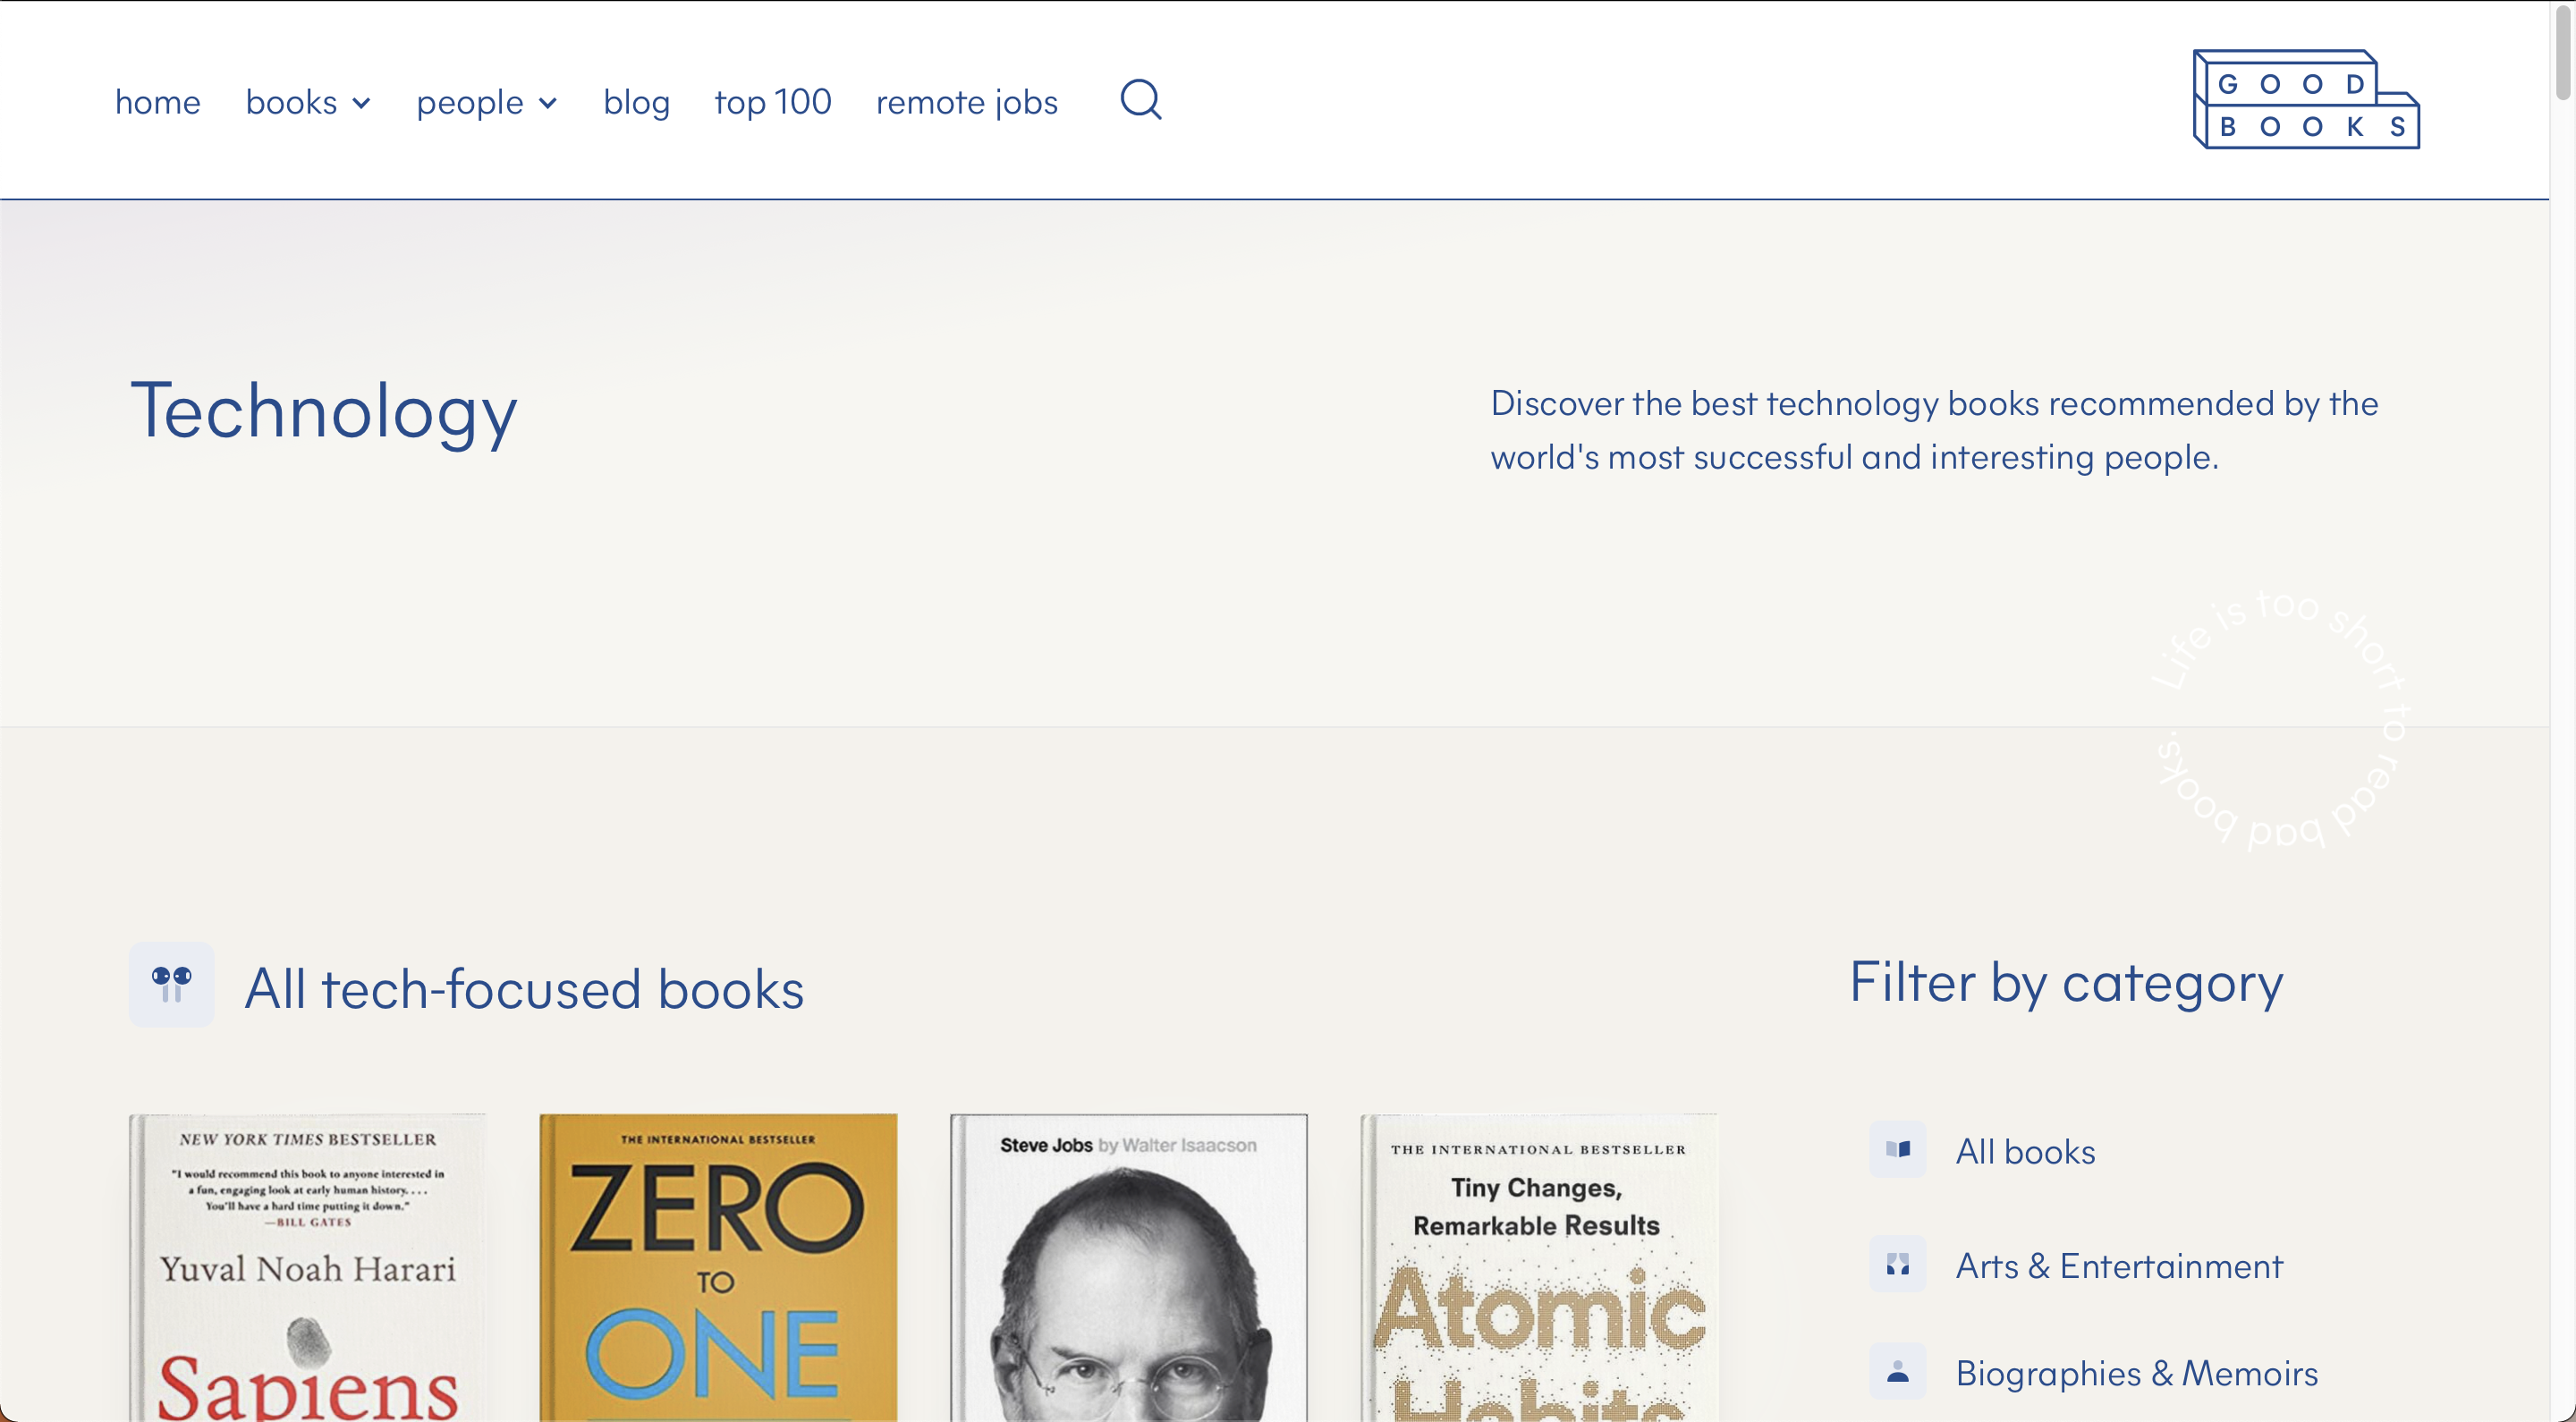Filter books by All books category
Viewport: 2576px width, 1422px height.
click(x=2026, y=1150)
